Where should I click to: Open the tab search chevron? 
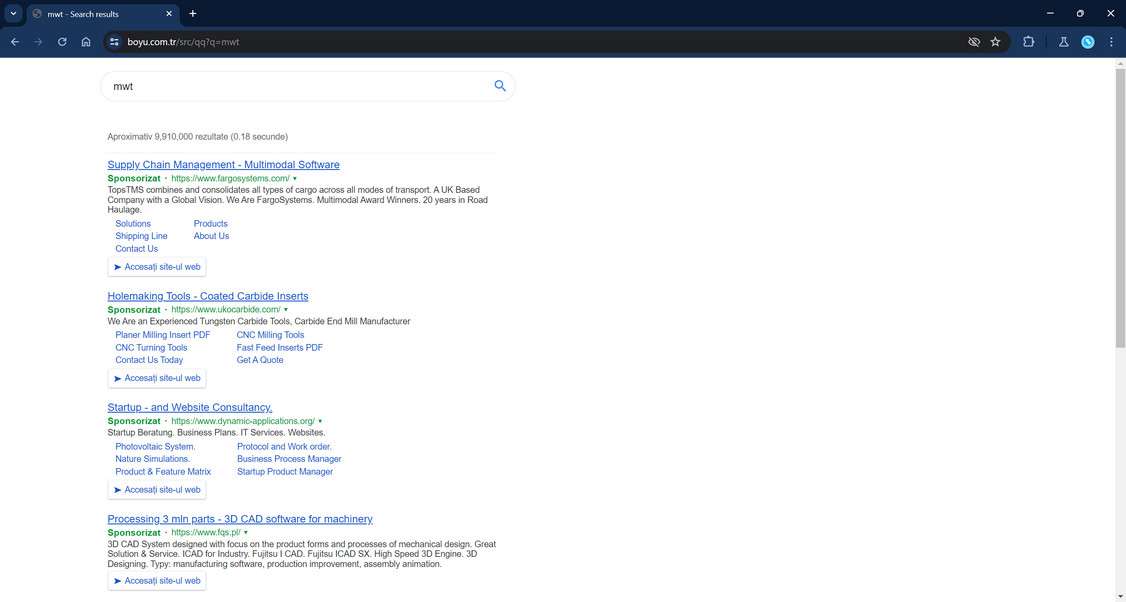(x=13, y=14)
